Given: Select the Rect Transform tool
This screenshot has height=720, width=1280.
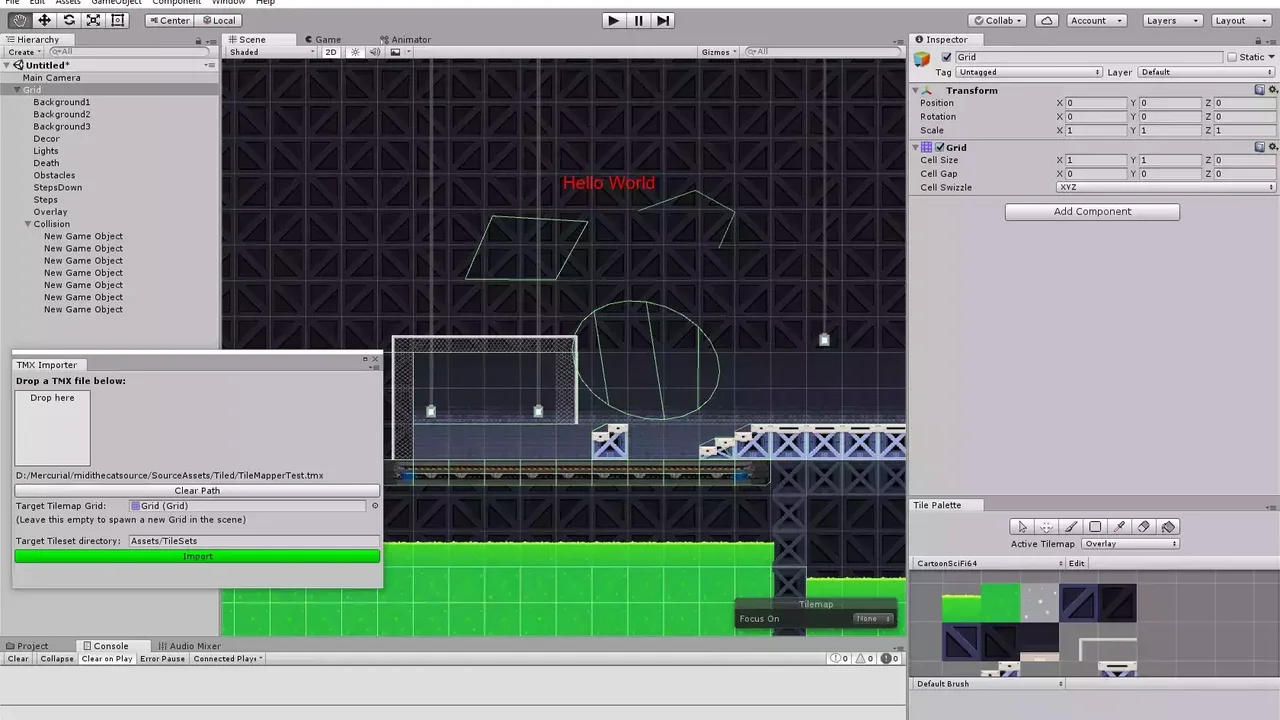Looking at the screenshot, I should pyautogui.click(x=117, y=20).
